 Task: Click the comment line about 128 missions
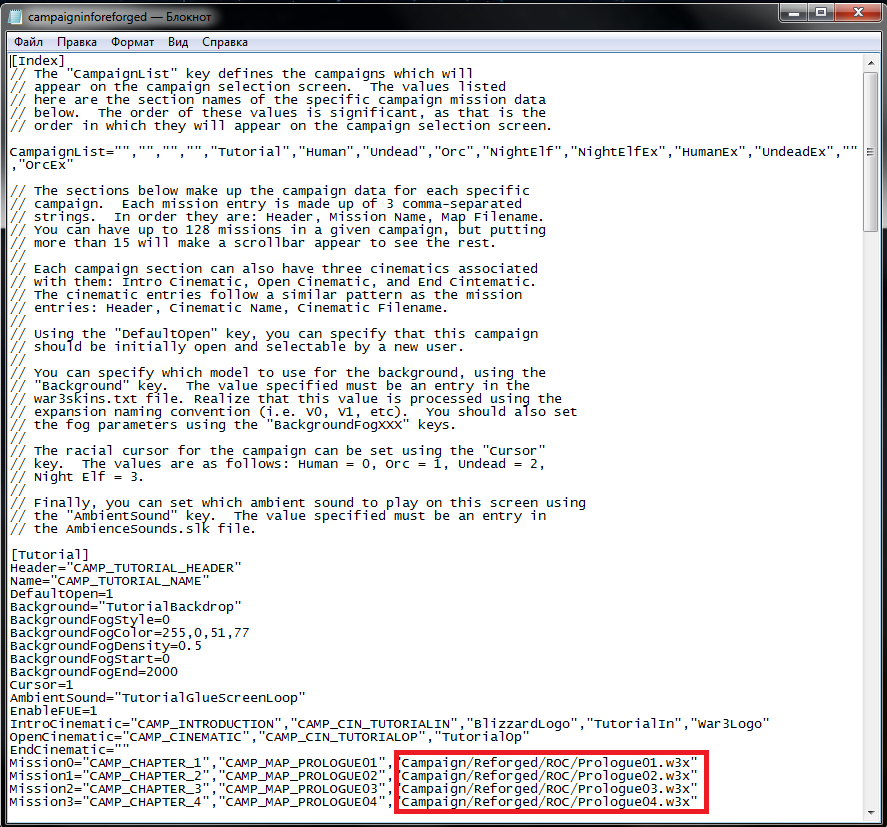pyautogui.click(x=278, y=230)
